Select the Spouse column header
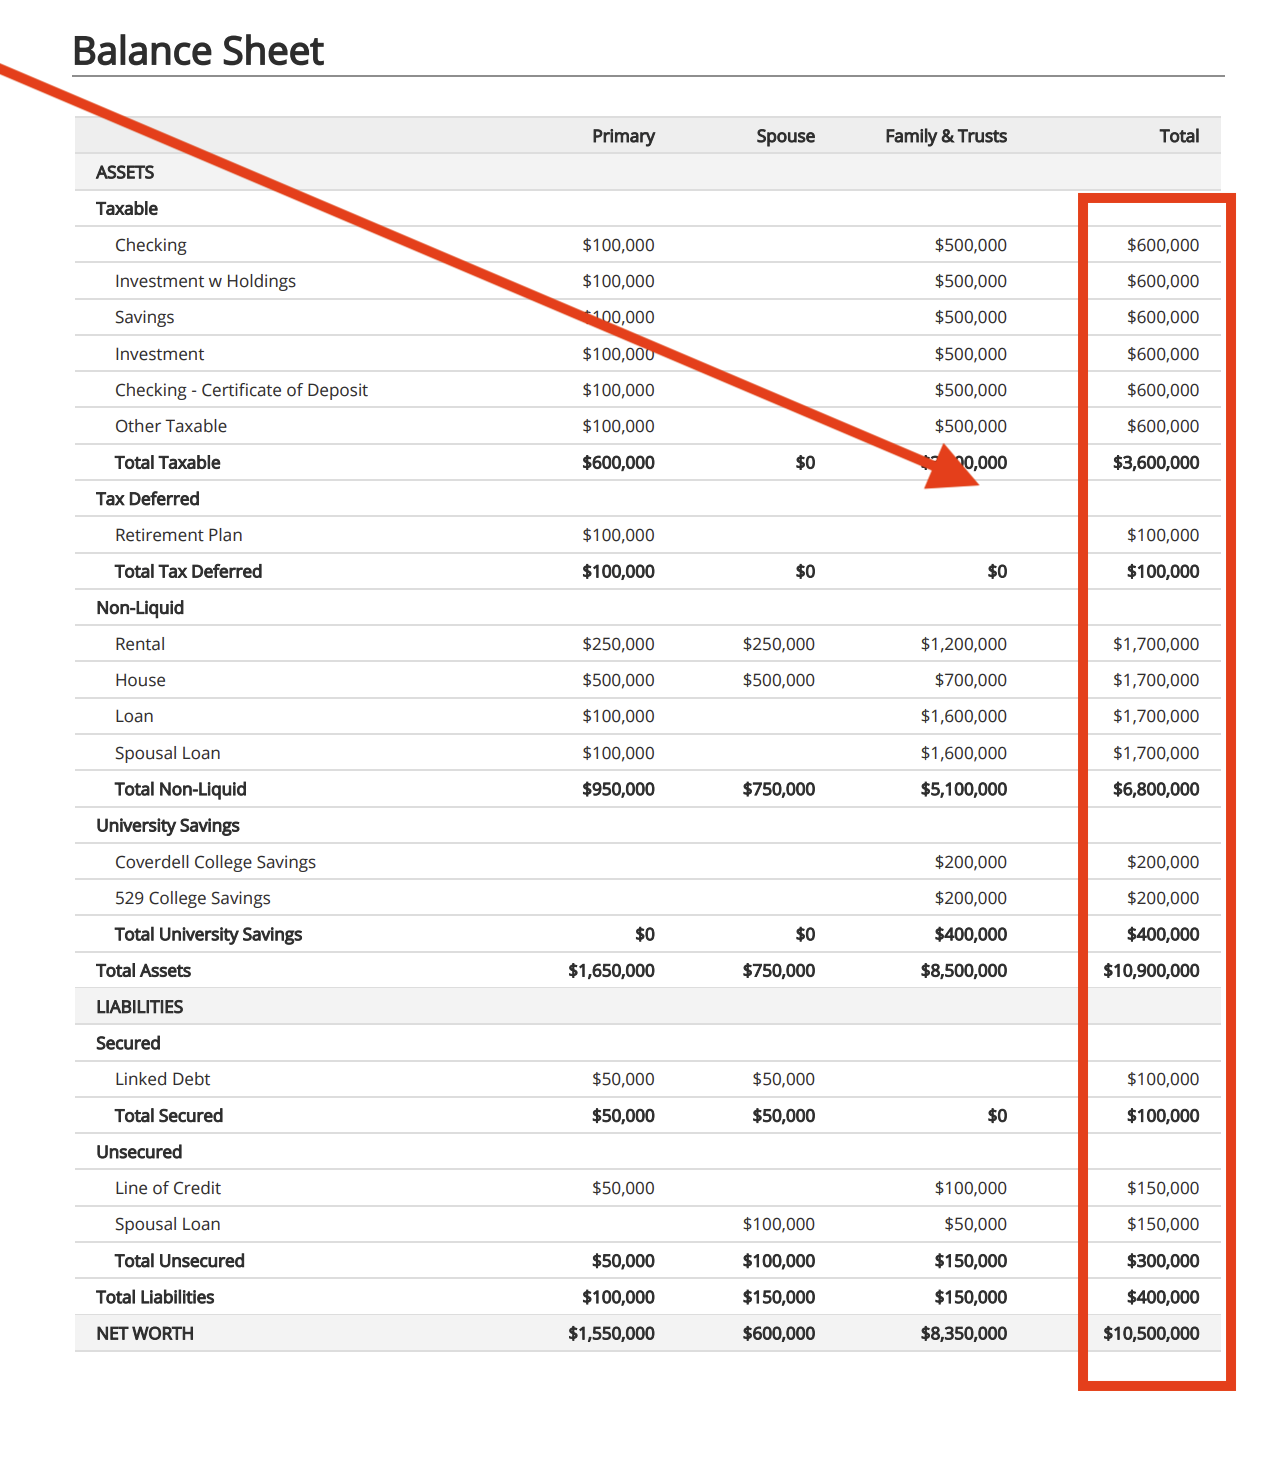Screen dimensions: 1287x1459 (785, 136)
